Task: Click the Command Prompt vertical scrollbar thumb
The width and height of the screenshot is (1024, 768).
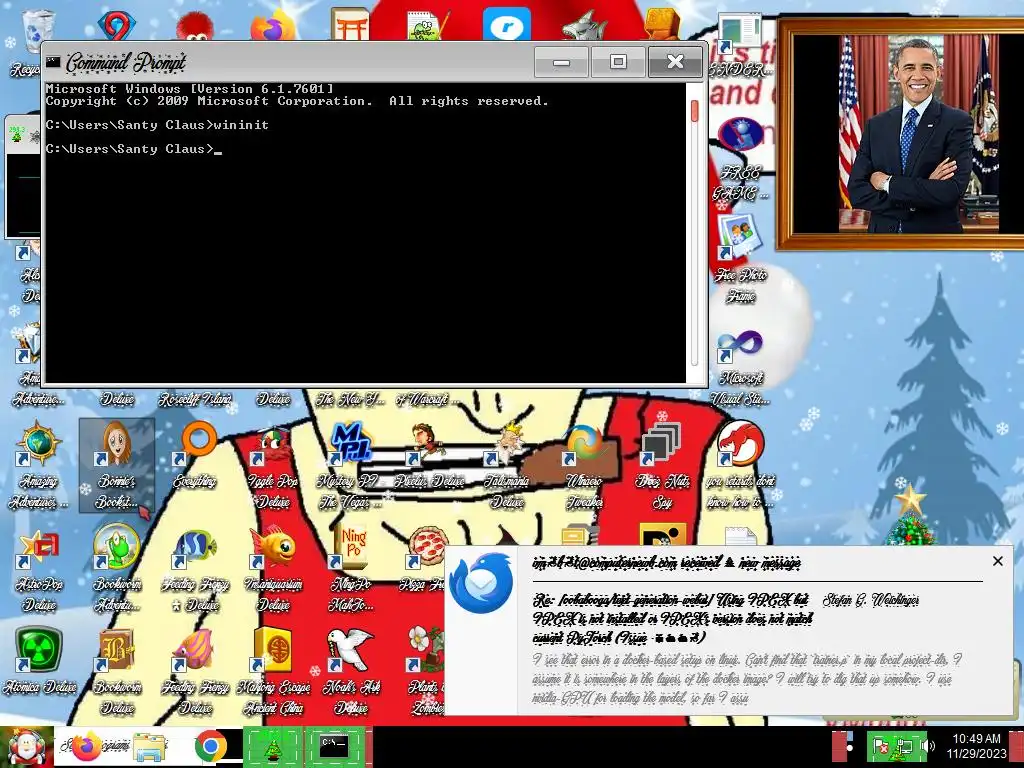Action: (x=694, y=111)
